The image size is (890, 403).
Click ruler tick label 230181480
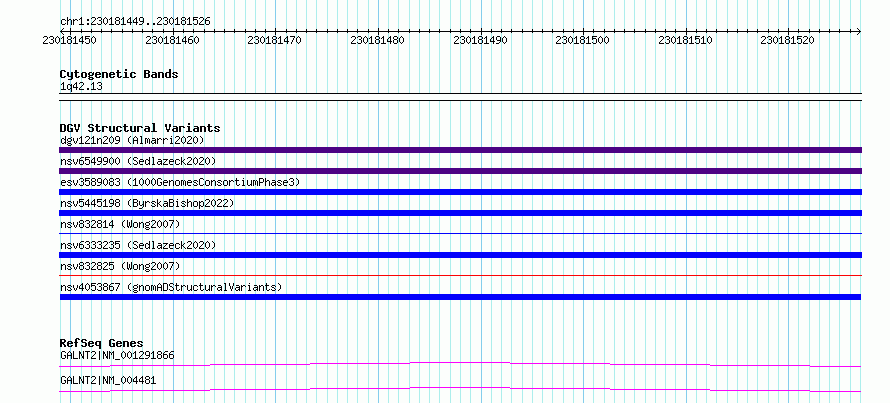pos(377,40)
